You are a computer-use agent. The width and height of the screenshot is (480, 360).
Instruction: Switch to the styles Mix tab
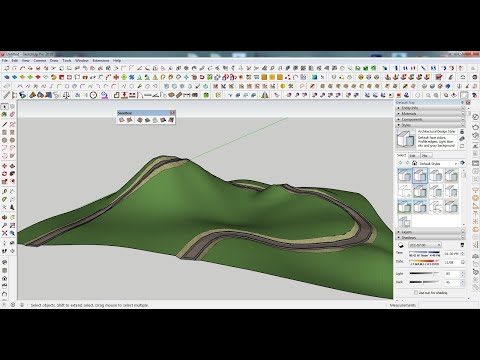(x=425, y=156)
